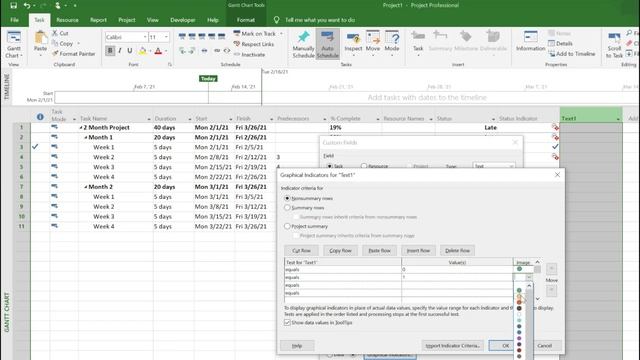Click Details in Properties group
640x360 pixels.
[560, 43]
